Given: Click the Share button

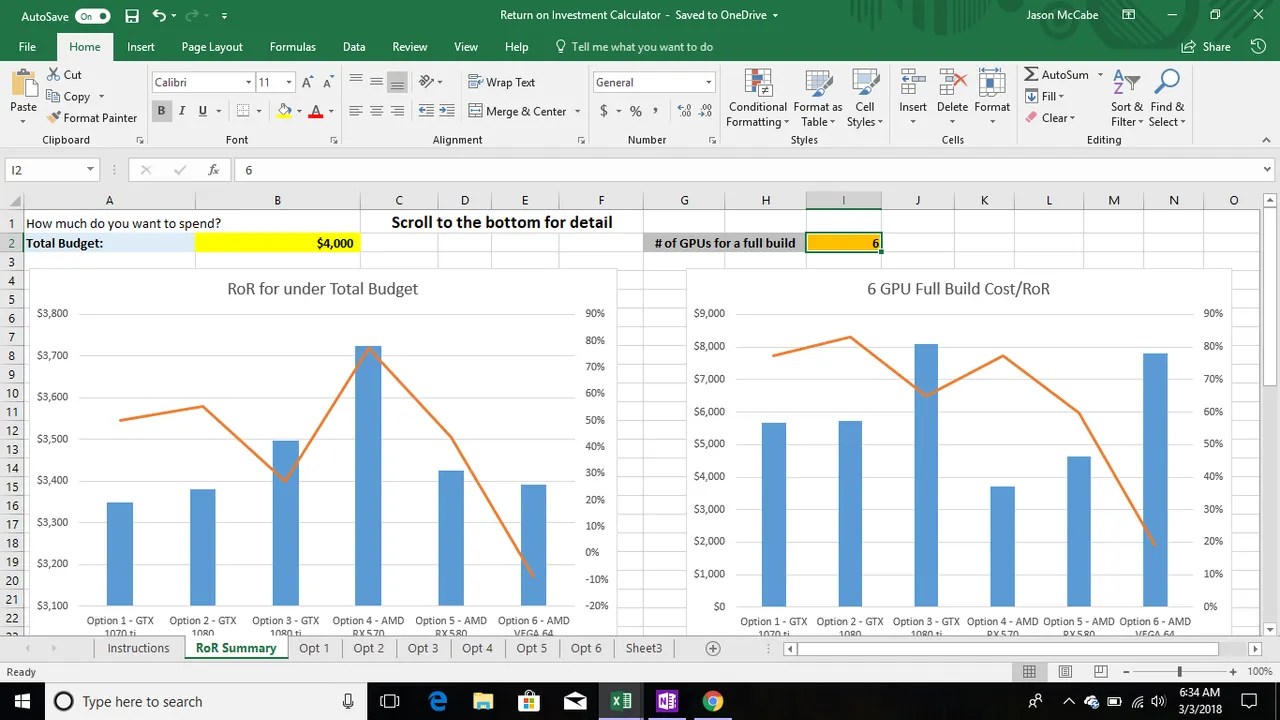Looking at the screenshot, I should click(x=1206, y=47).
